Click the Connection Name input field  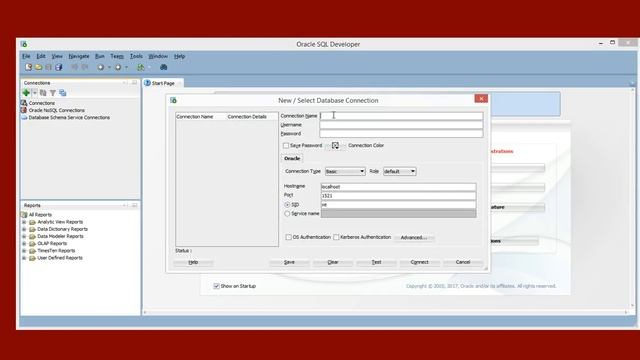coord(401,116)
